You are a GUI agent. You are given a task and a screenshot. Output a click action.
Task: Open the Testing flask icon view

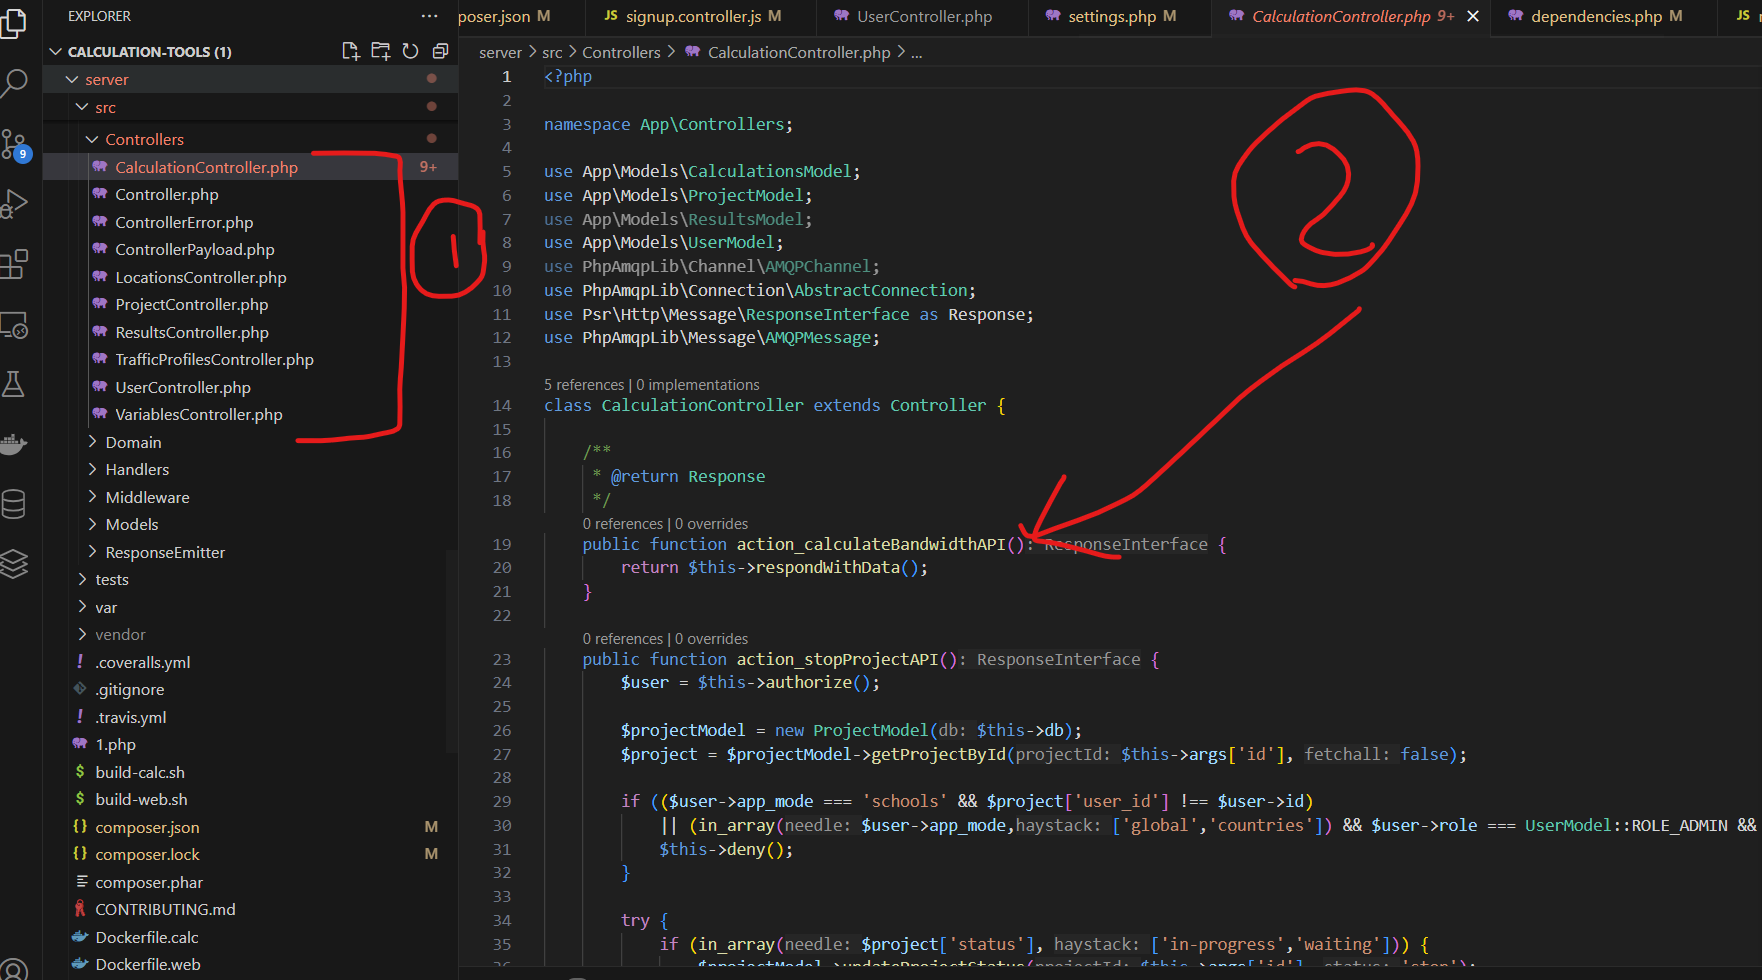coord(14,384)
